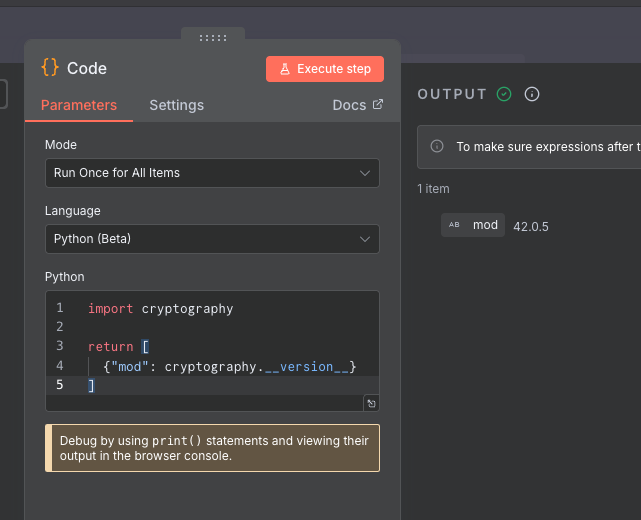The image size is (641, 520).
Task: Click the 'import cryptography' line in the editor
Action: 160,308
